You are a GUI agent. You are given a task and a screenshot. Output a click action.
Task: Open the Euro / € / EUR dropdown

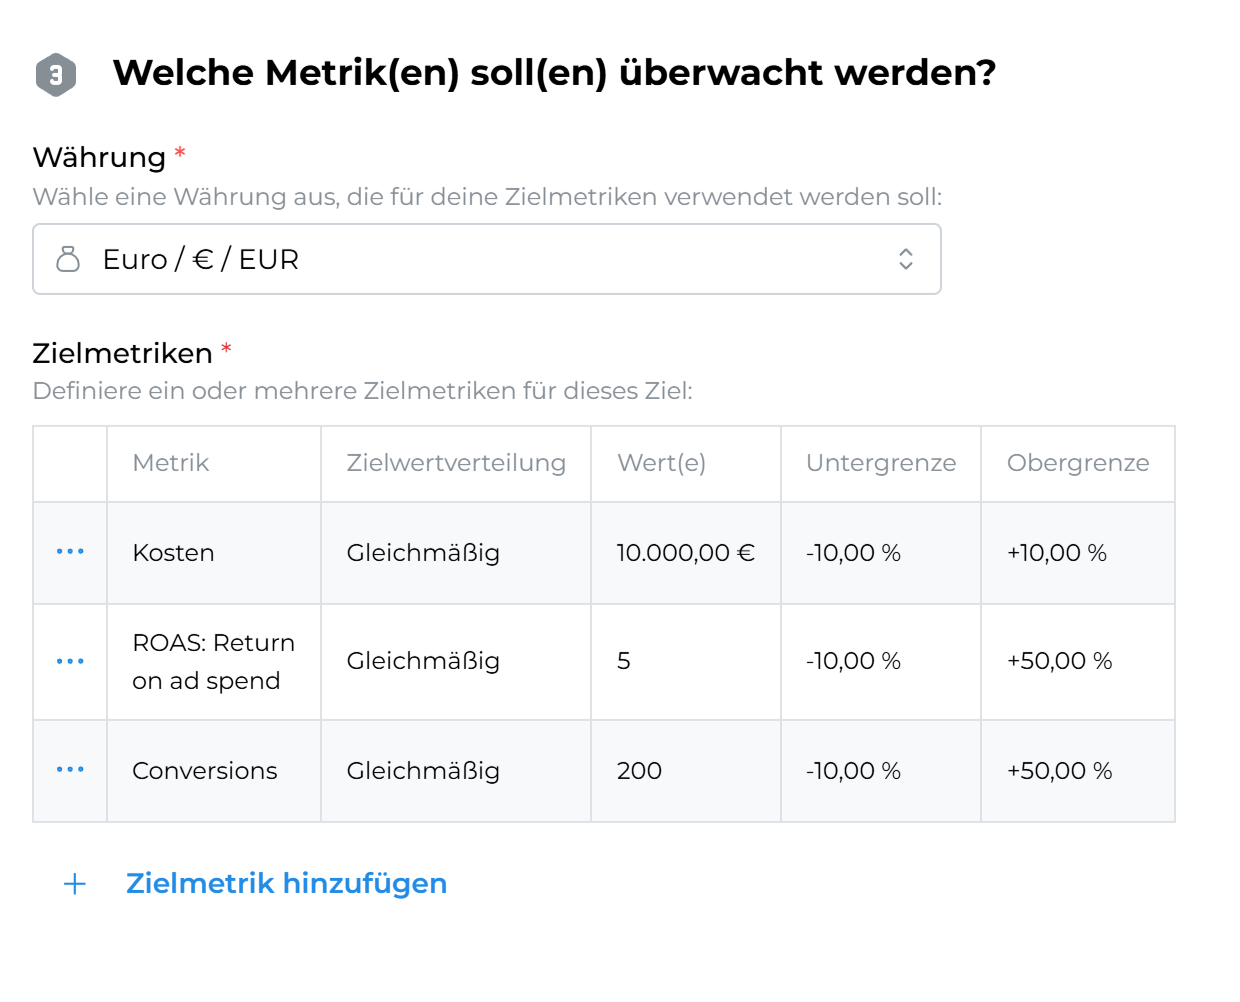[486, 259]
